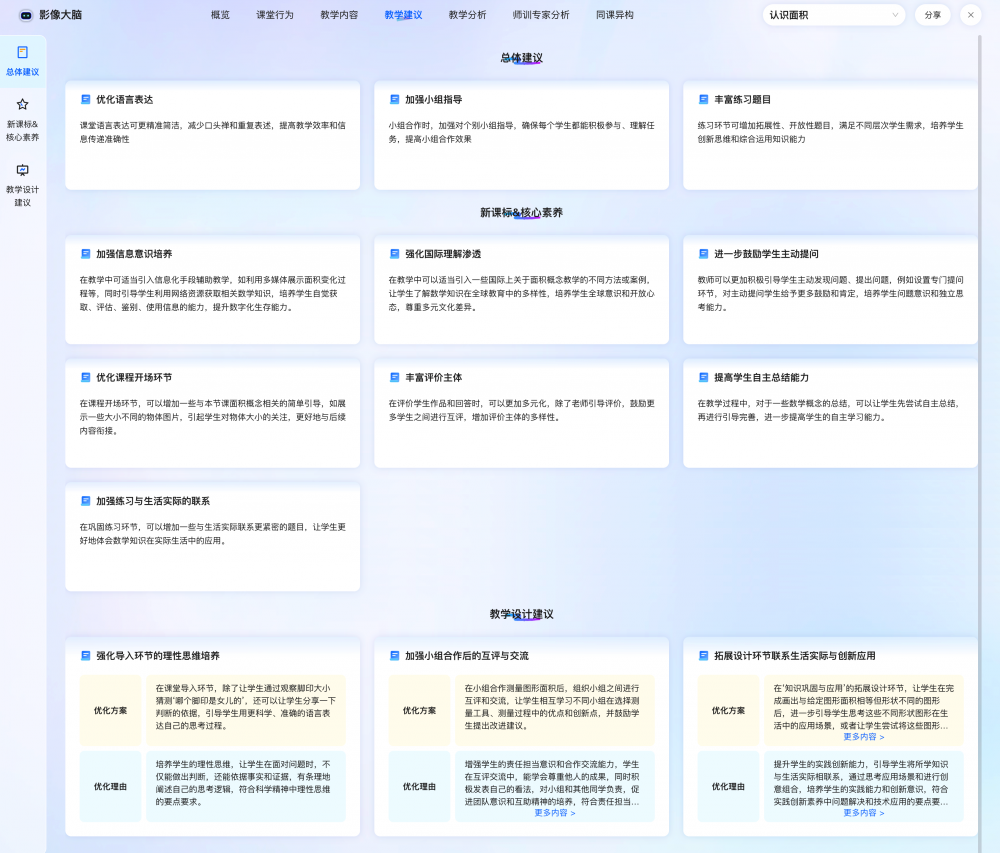
Task: Open the 同课异构 tab
Action: (614, 15)
